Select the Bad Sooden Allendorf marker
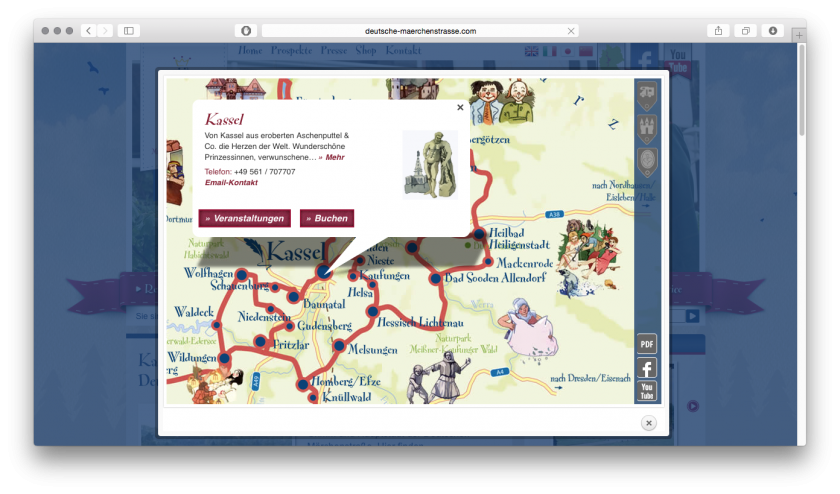This screenshot has height=494, width=840. point(436,279)
